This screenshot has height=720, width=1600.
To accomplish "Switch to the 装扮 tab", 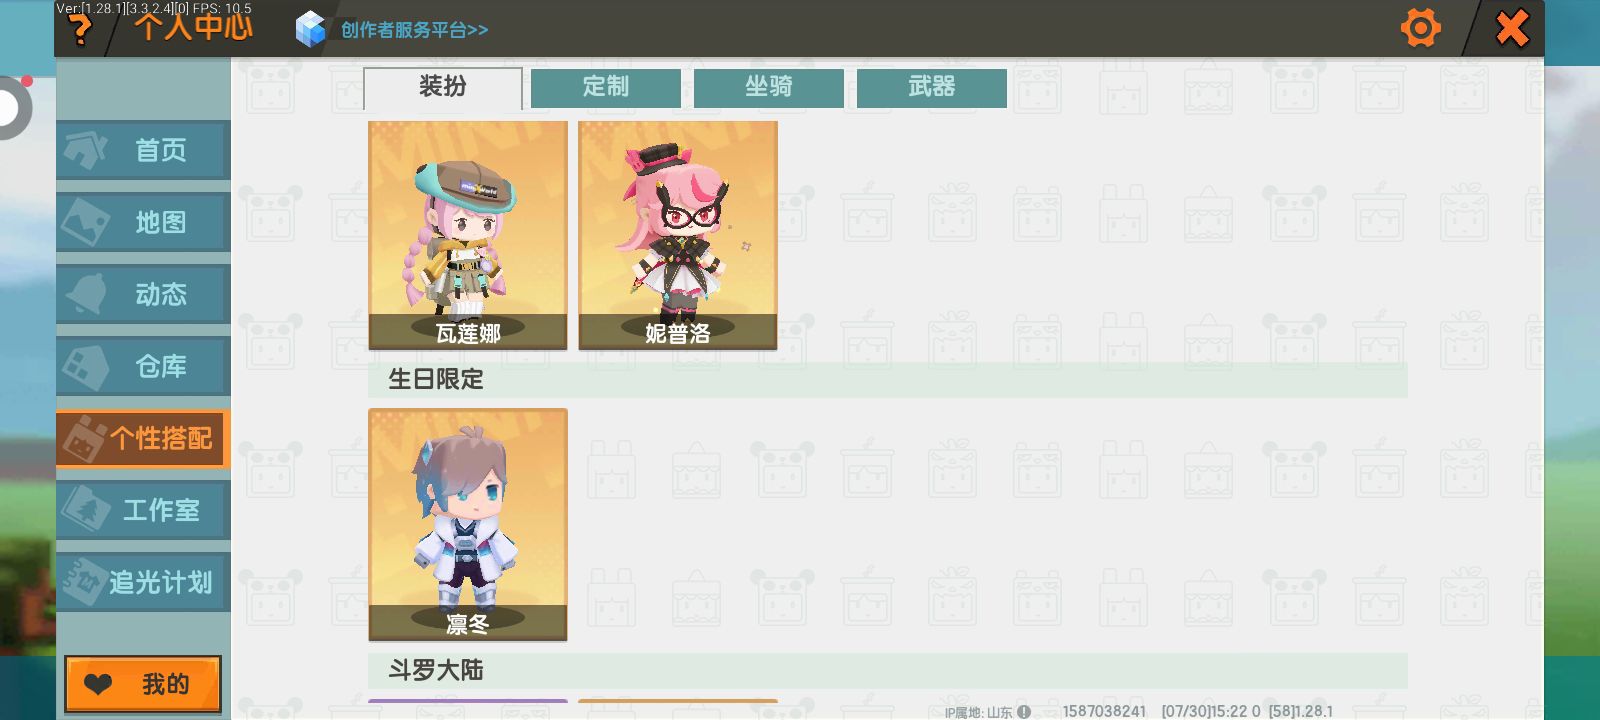I will click(443, 88).
